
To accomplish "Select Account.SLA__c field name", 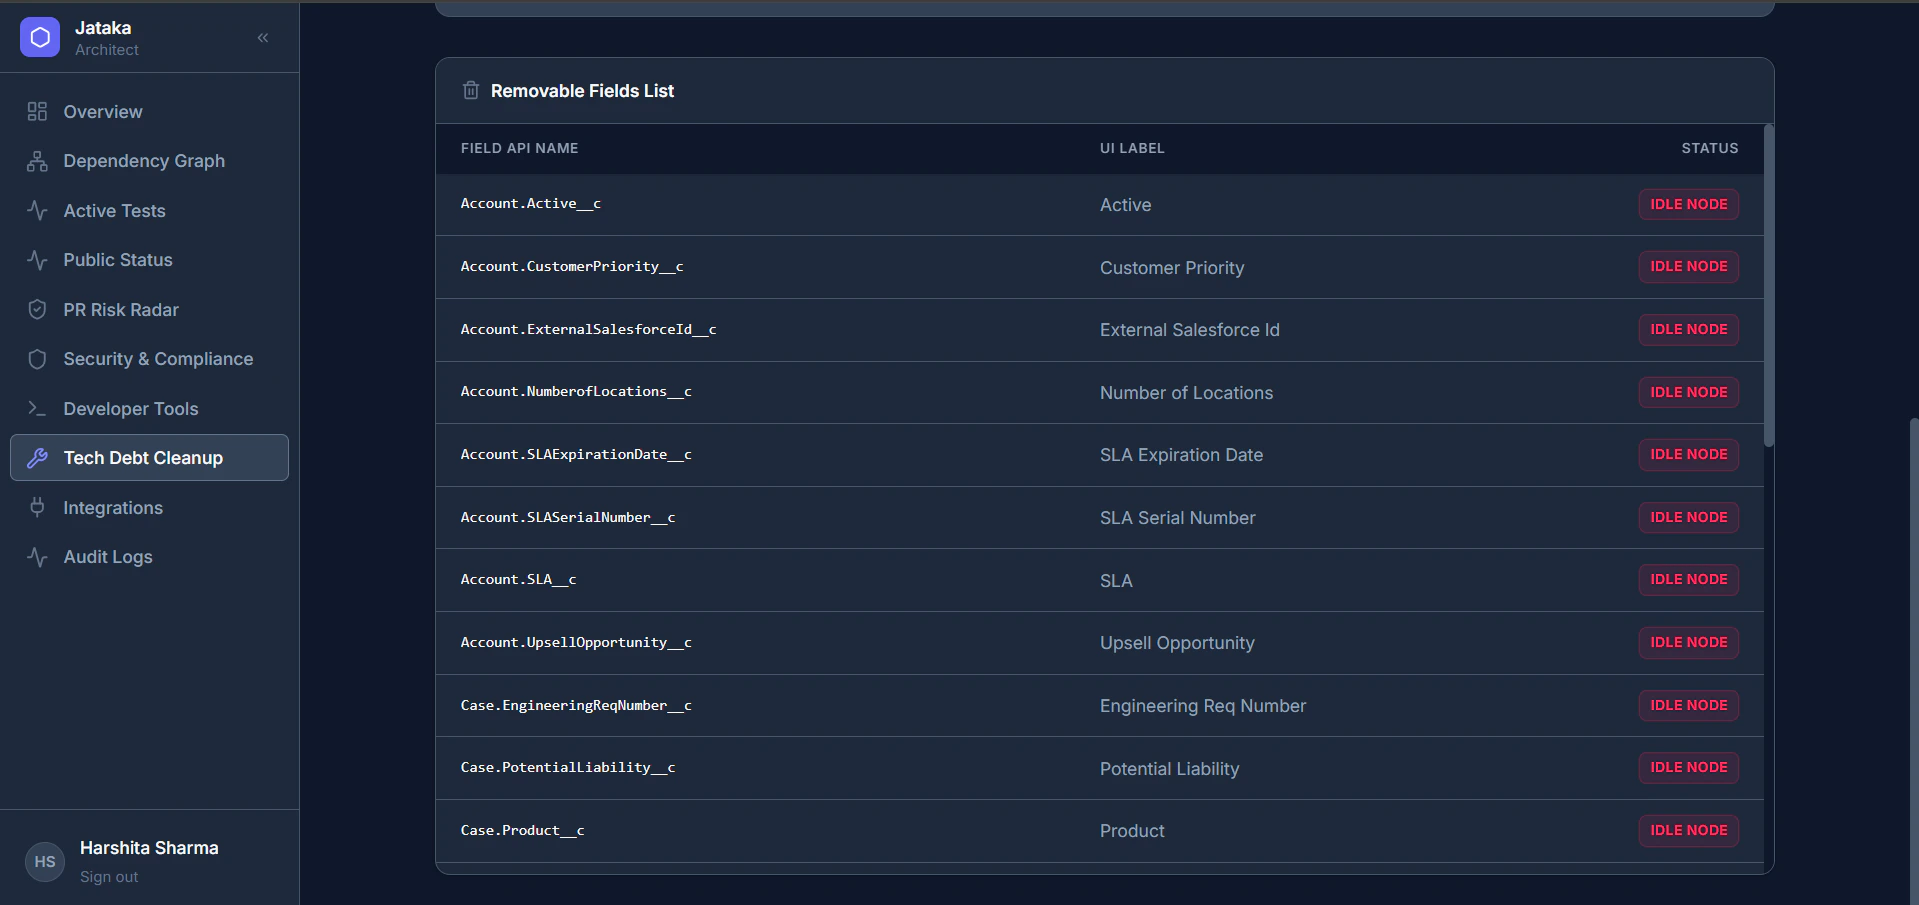I will [518, 580].
